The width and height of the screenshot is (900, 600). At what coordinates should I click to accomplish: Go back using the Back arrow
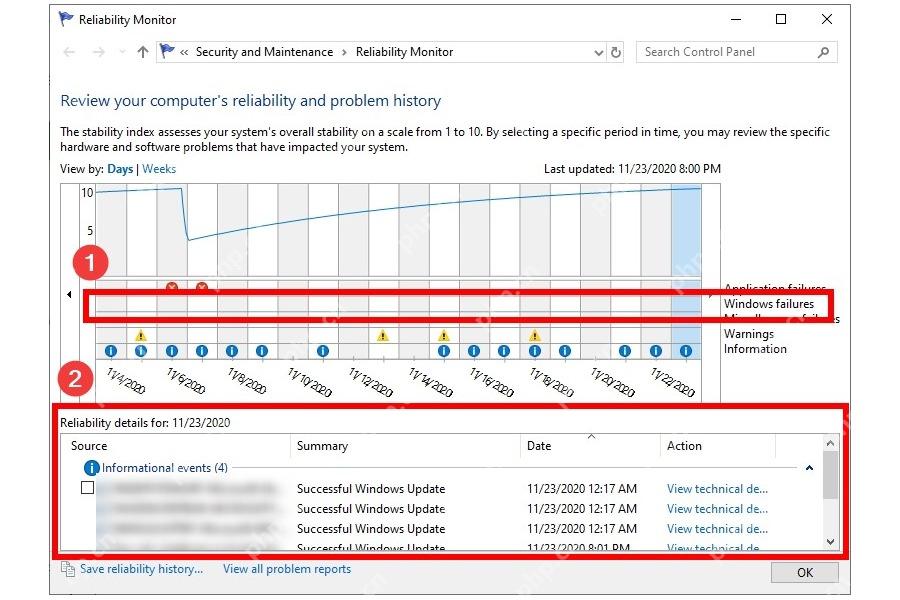coord(69,52)
